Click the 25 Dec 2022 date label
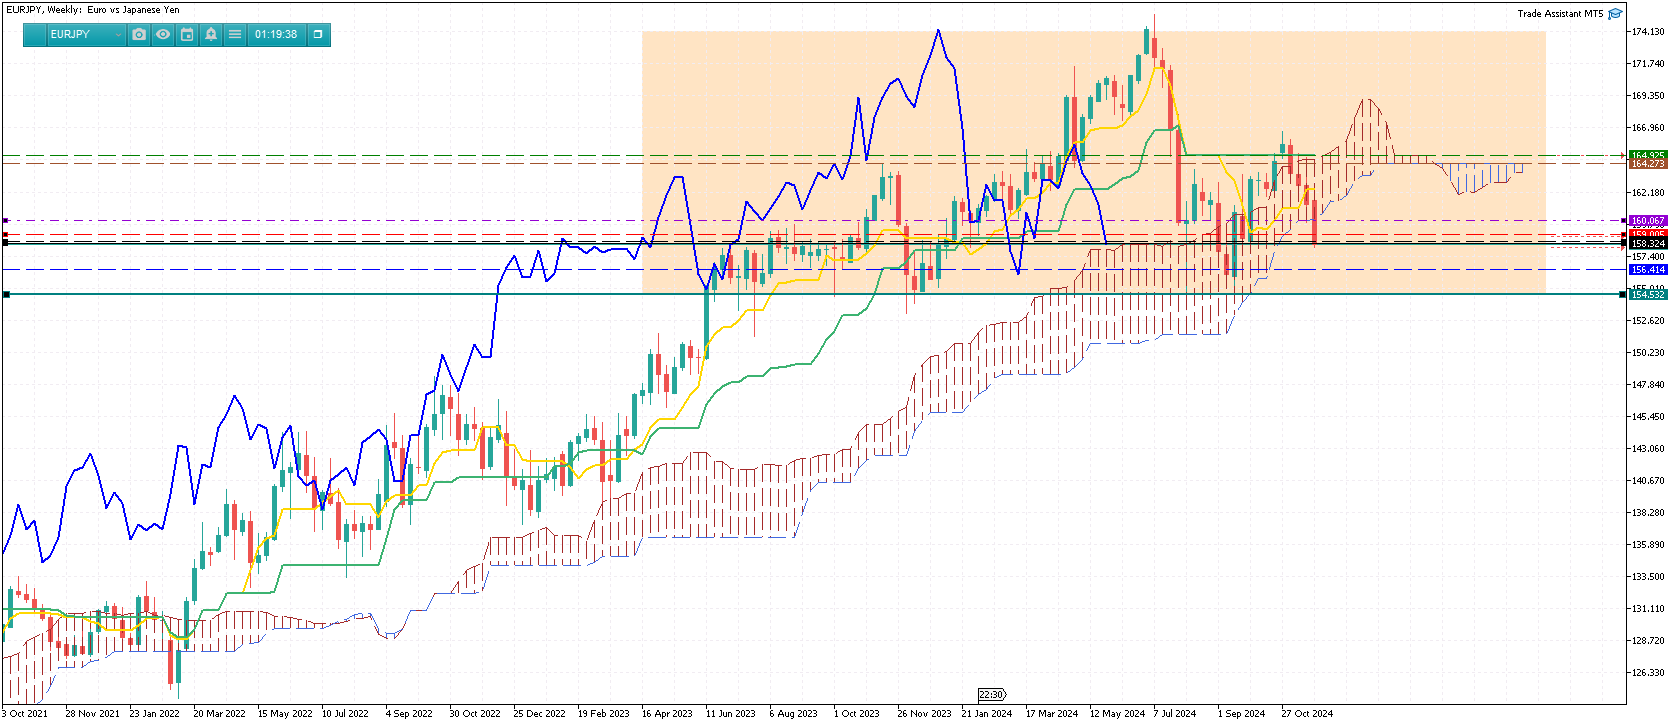The image size is (1679, 725). (x=539, y=714)
